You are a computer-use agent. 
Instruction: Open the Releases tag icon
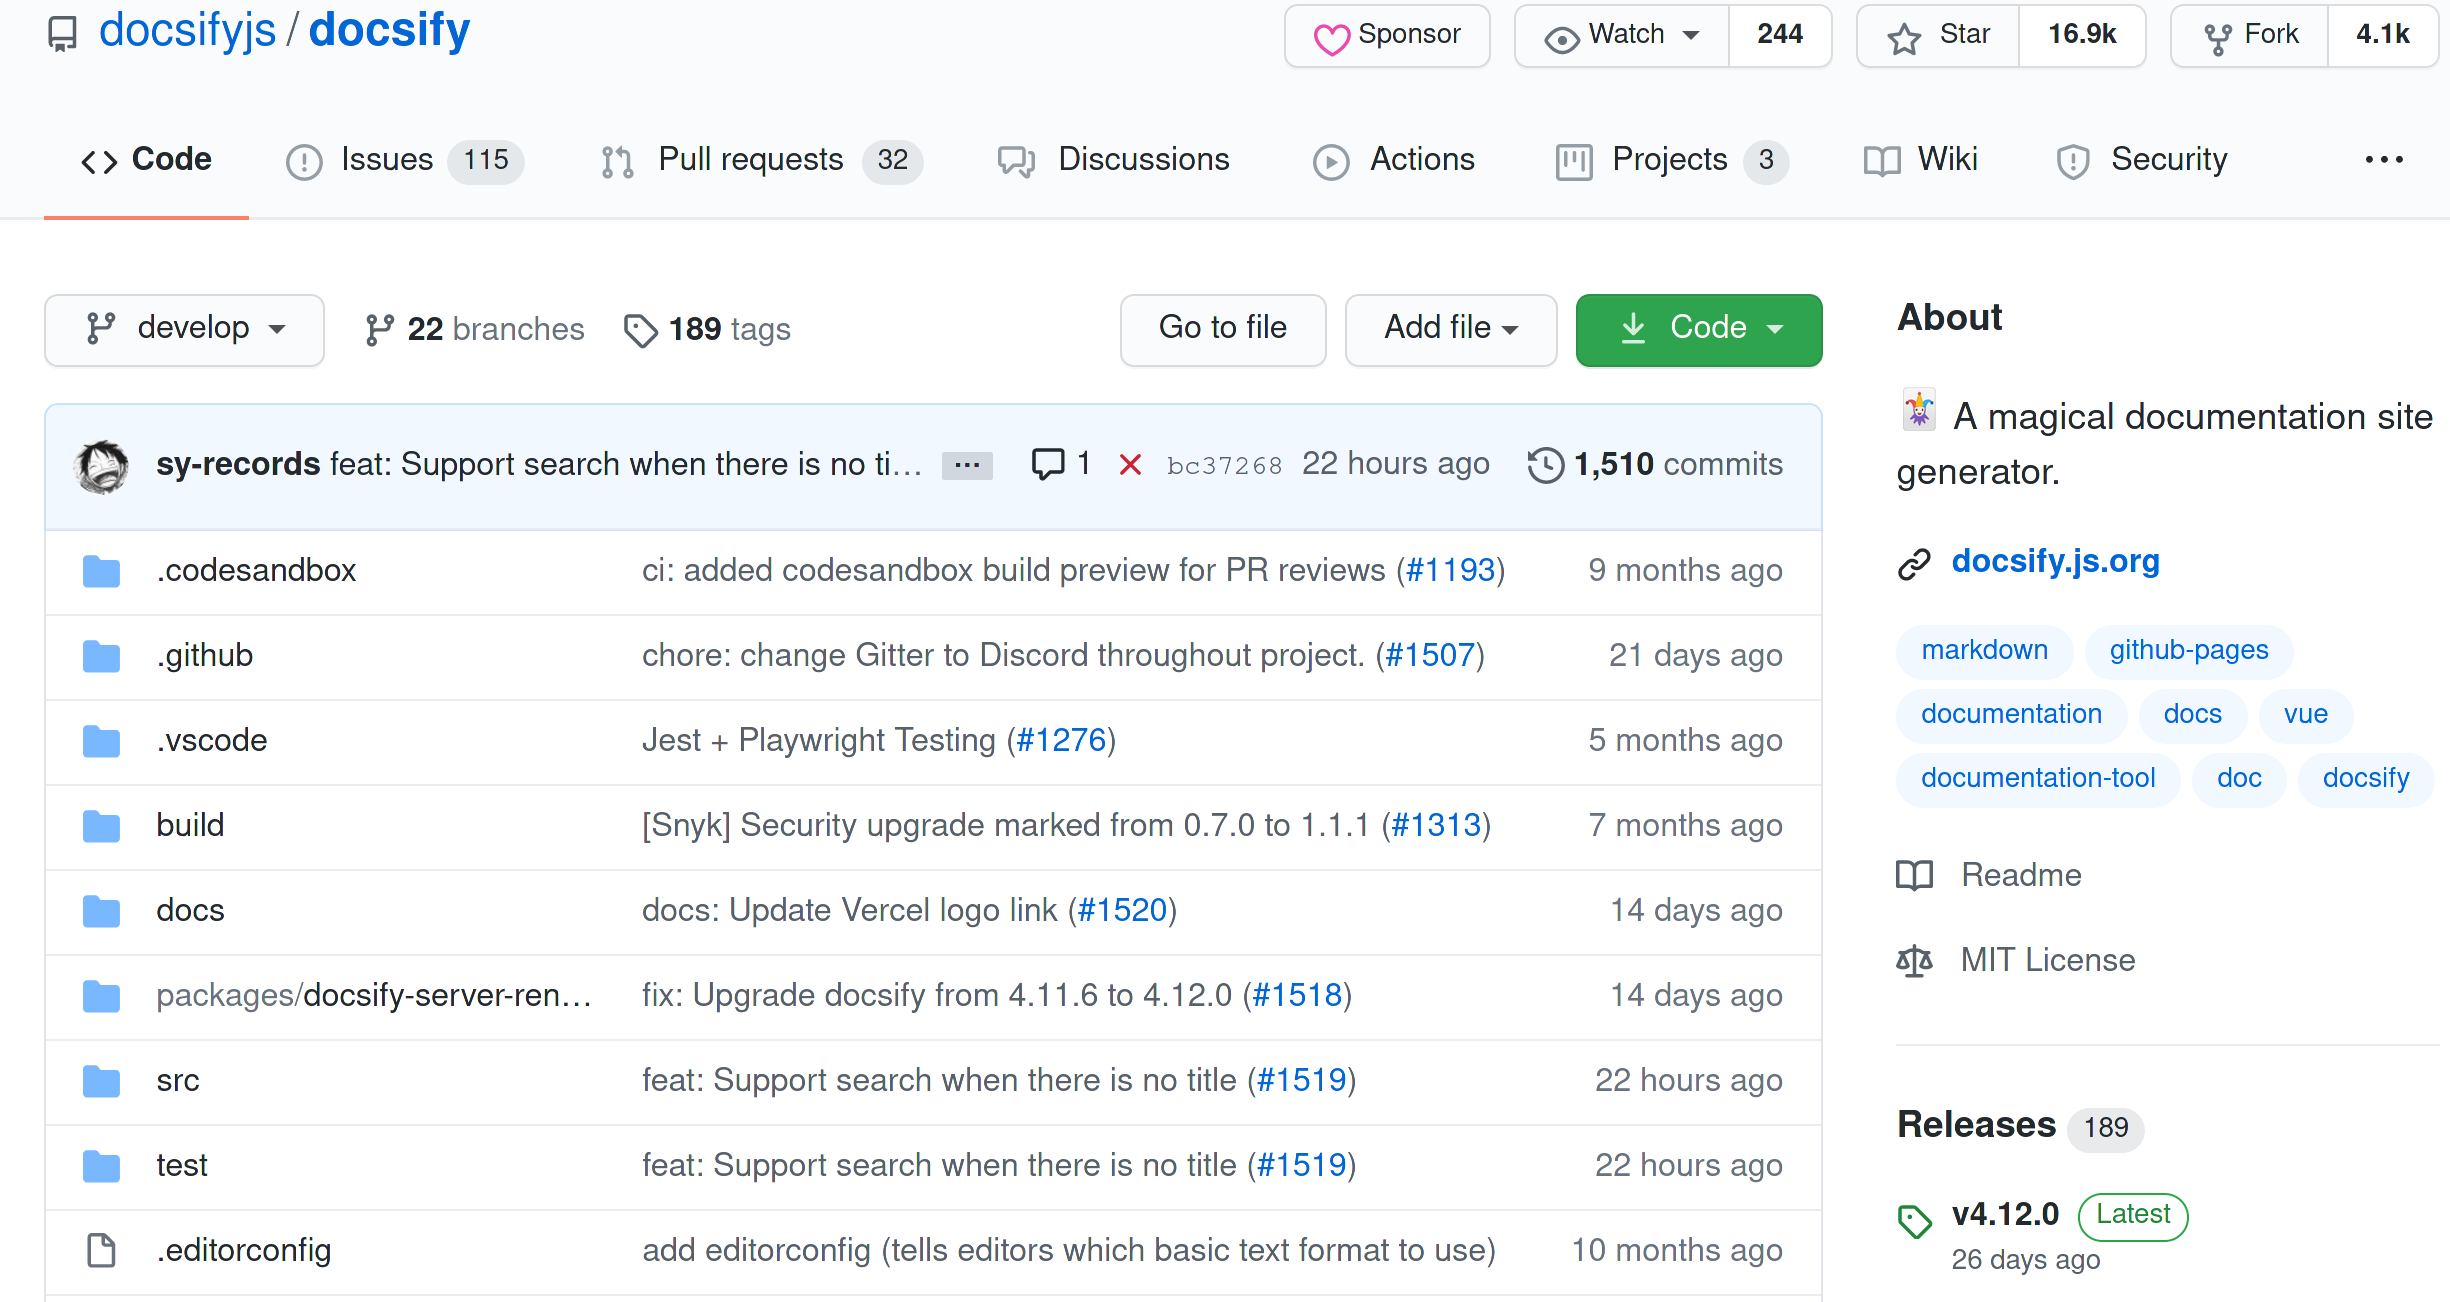coord(1914,1220)
